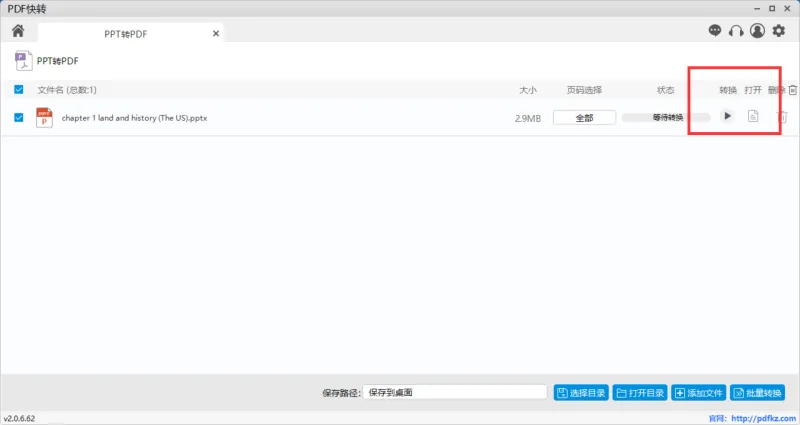Delete chapter 1 file row trash icon
Screen dimensions: 800x425
783,117
